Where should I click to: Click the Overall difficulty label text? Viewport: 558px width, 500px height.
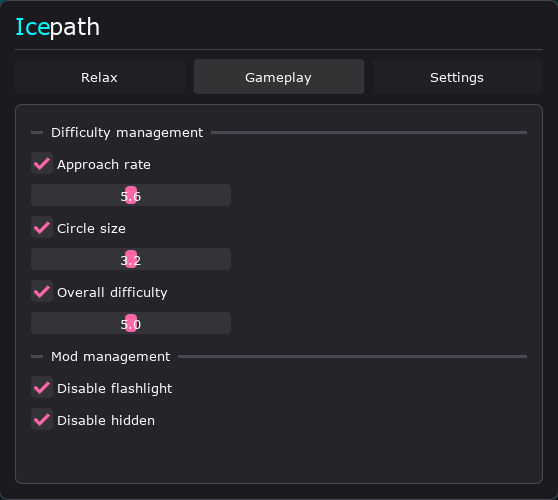(112, 293)
